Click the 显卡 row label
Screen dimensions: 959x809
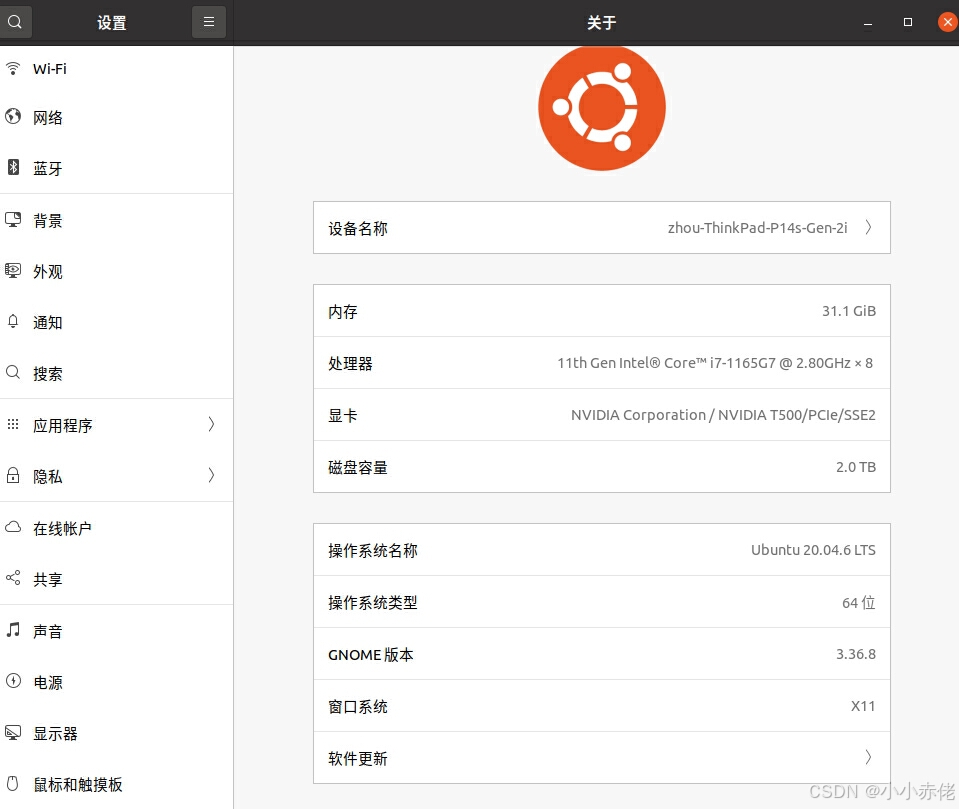342,415
